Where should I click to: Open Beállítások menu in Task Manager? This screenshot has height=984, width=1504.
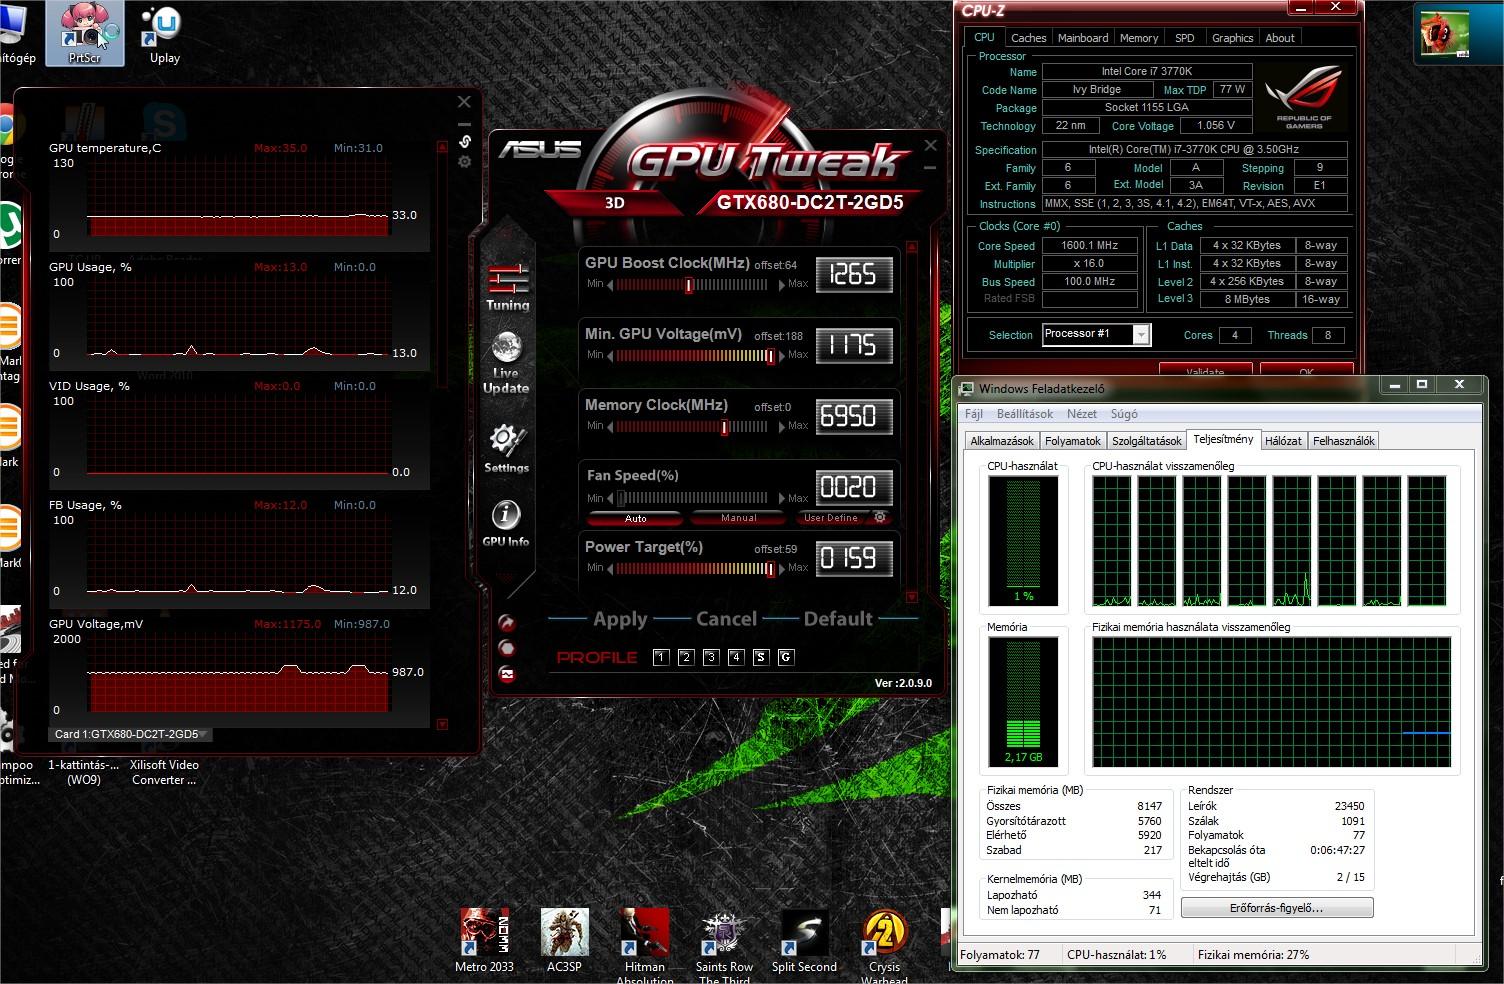[1024, 414]
